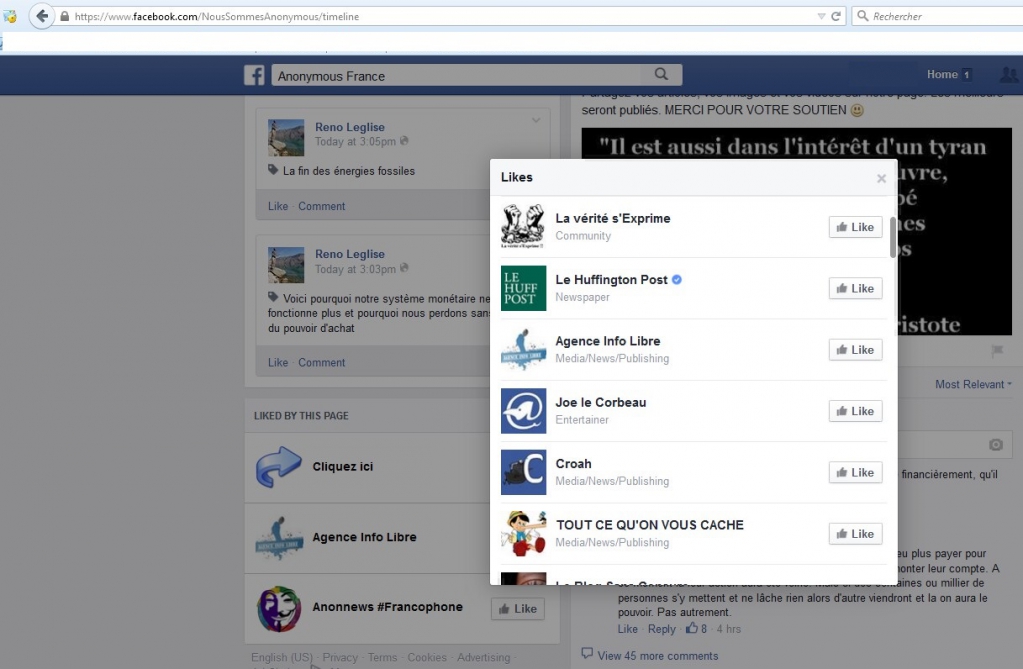Image resolution: width=1023 pixels, height=669 pixels.
Task: Open Reno Leglise name on 3:05pm post
Action: (350, 127)
